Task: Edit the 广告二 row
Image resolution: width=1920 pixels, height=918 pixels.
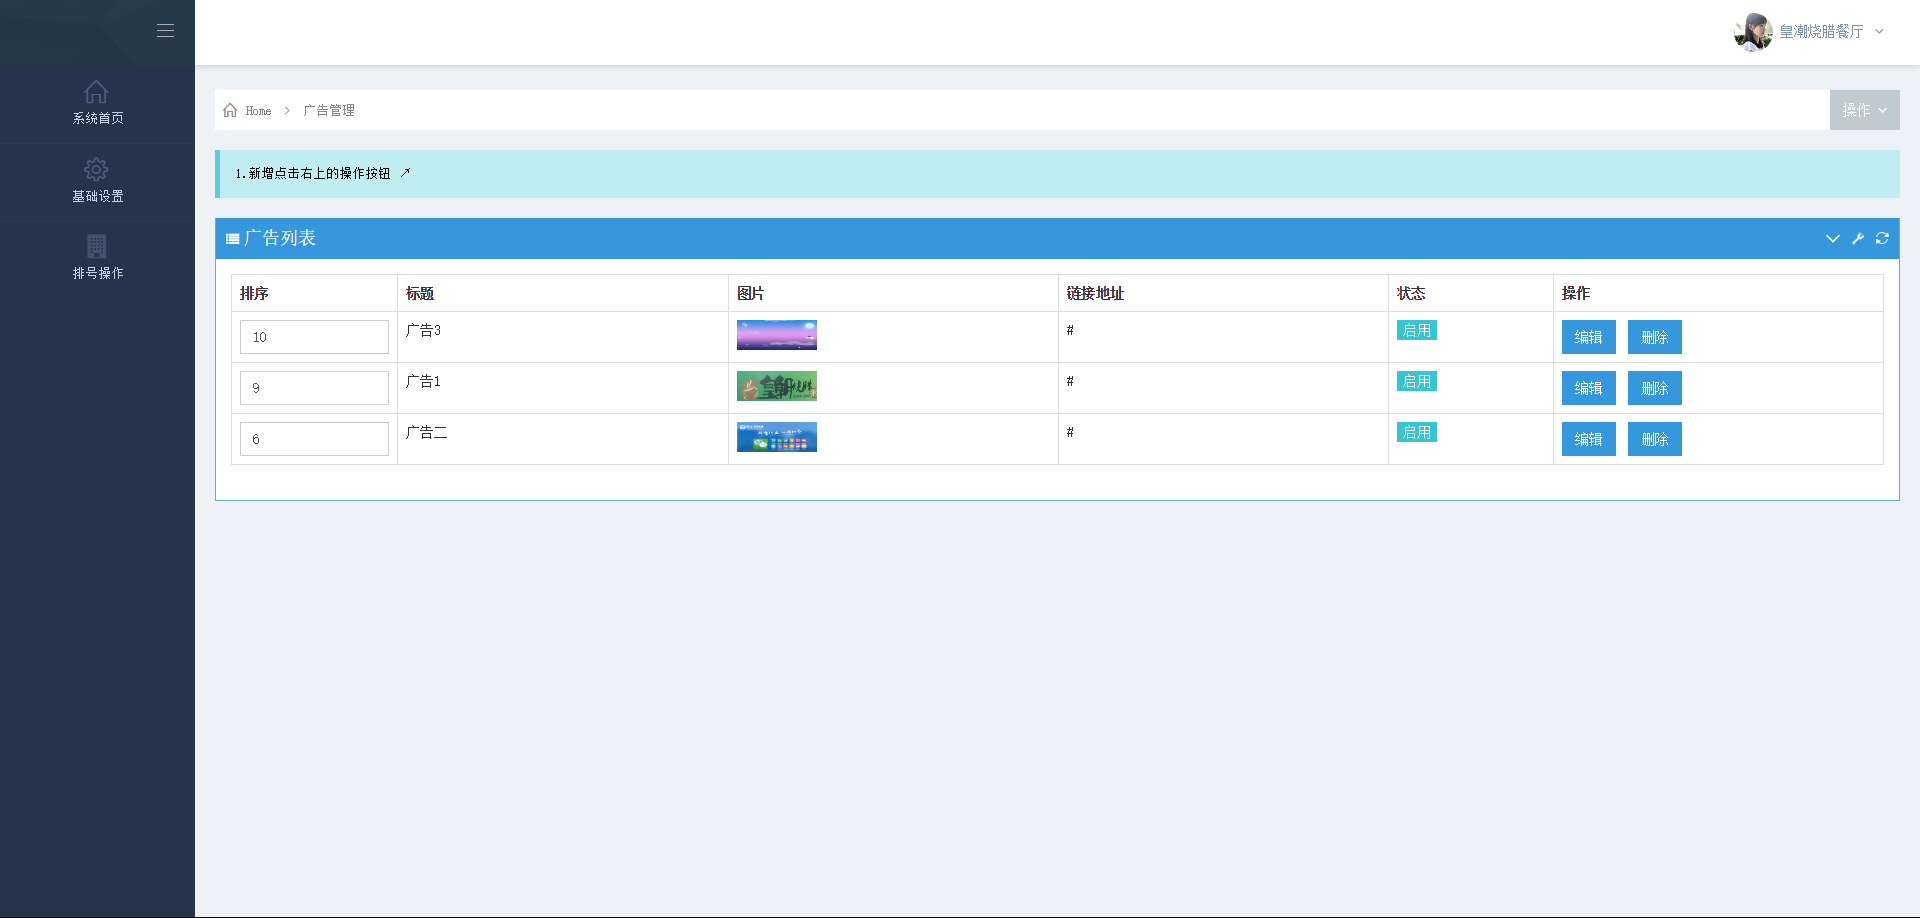Action: [1588, 439]
